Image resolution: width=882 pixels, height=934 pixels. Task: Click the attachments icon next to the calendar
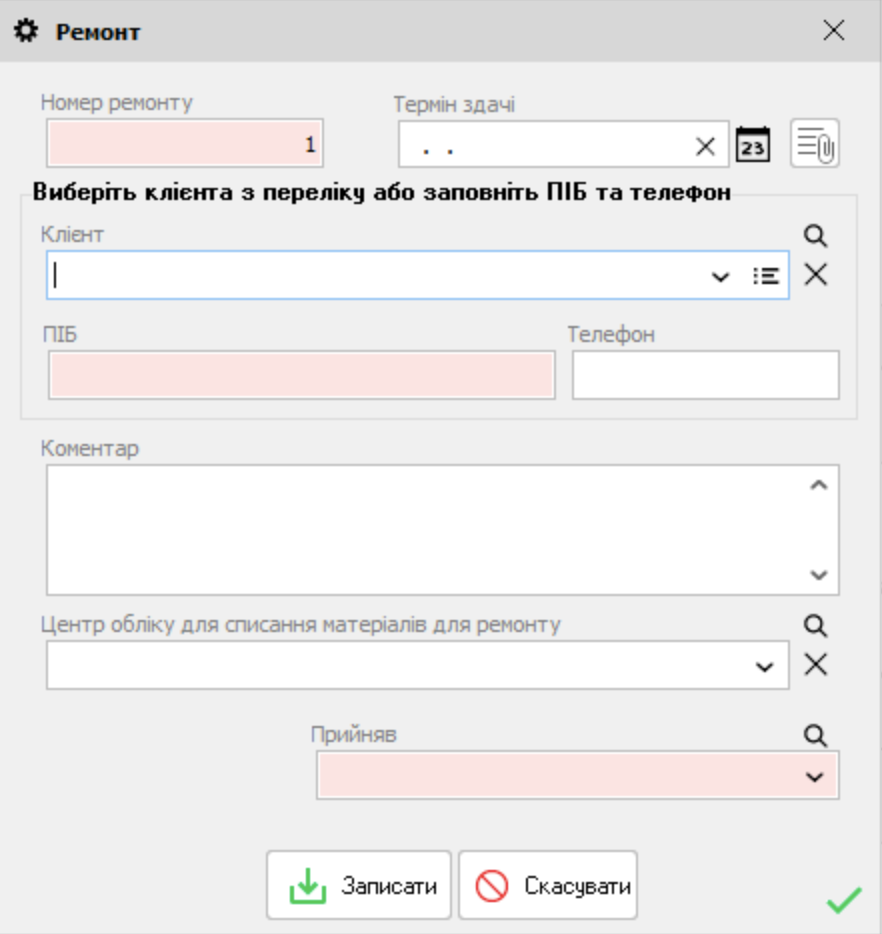coord(814,142)
